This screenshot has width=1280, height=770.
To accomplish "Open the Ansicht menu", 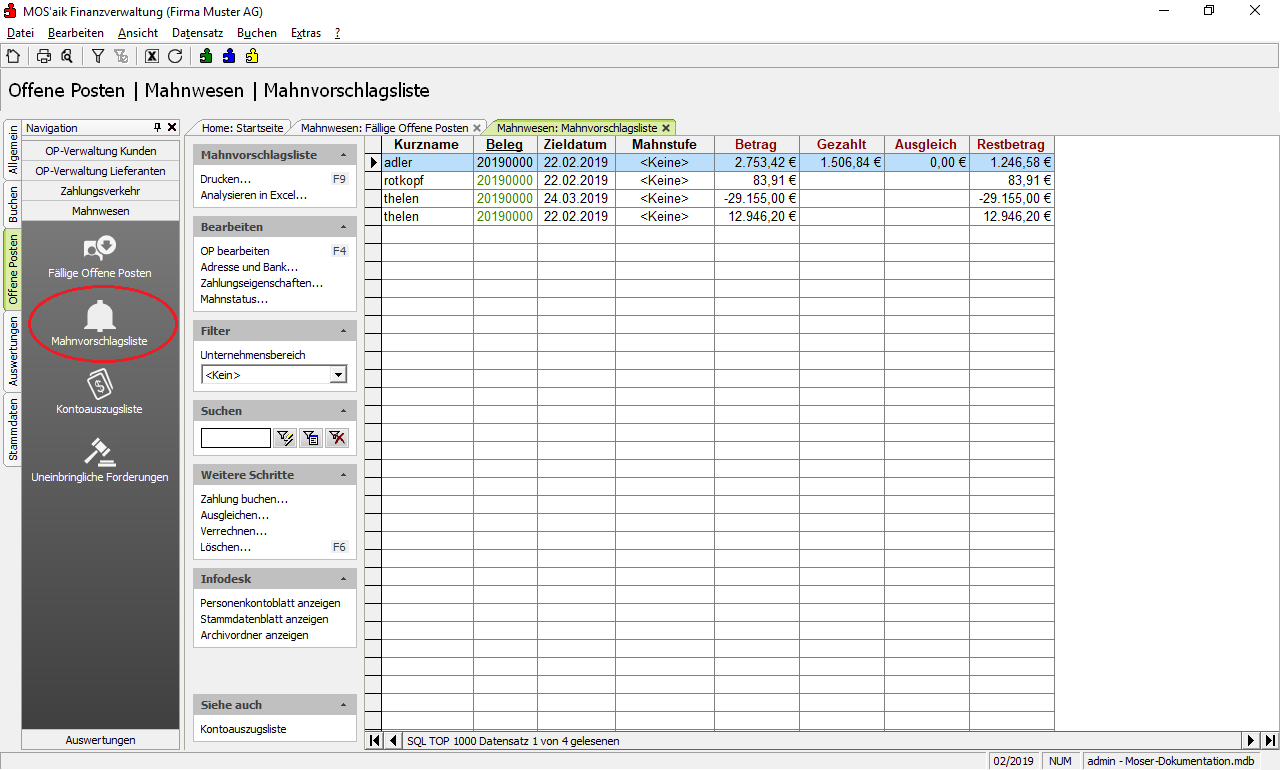I will pyautogui.click(x=138, y=33).
